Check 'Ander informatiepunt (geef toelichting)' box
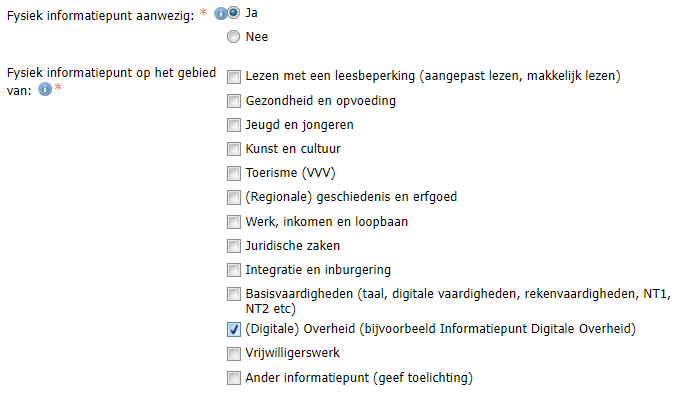This screenshot has width=685, height=395. pos(234,378)
